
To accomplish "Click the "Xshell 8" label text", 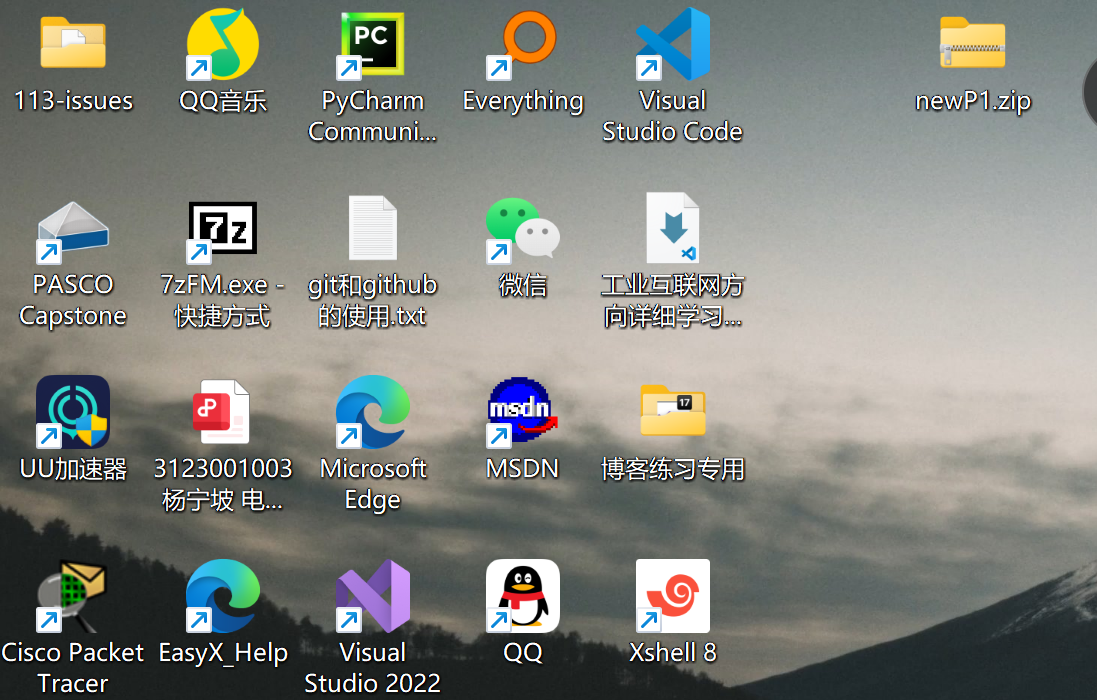I will coord(672,652).
